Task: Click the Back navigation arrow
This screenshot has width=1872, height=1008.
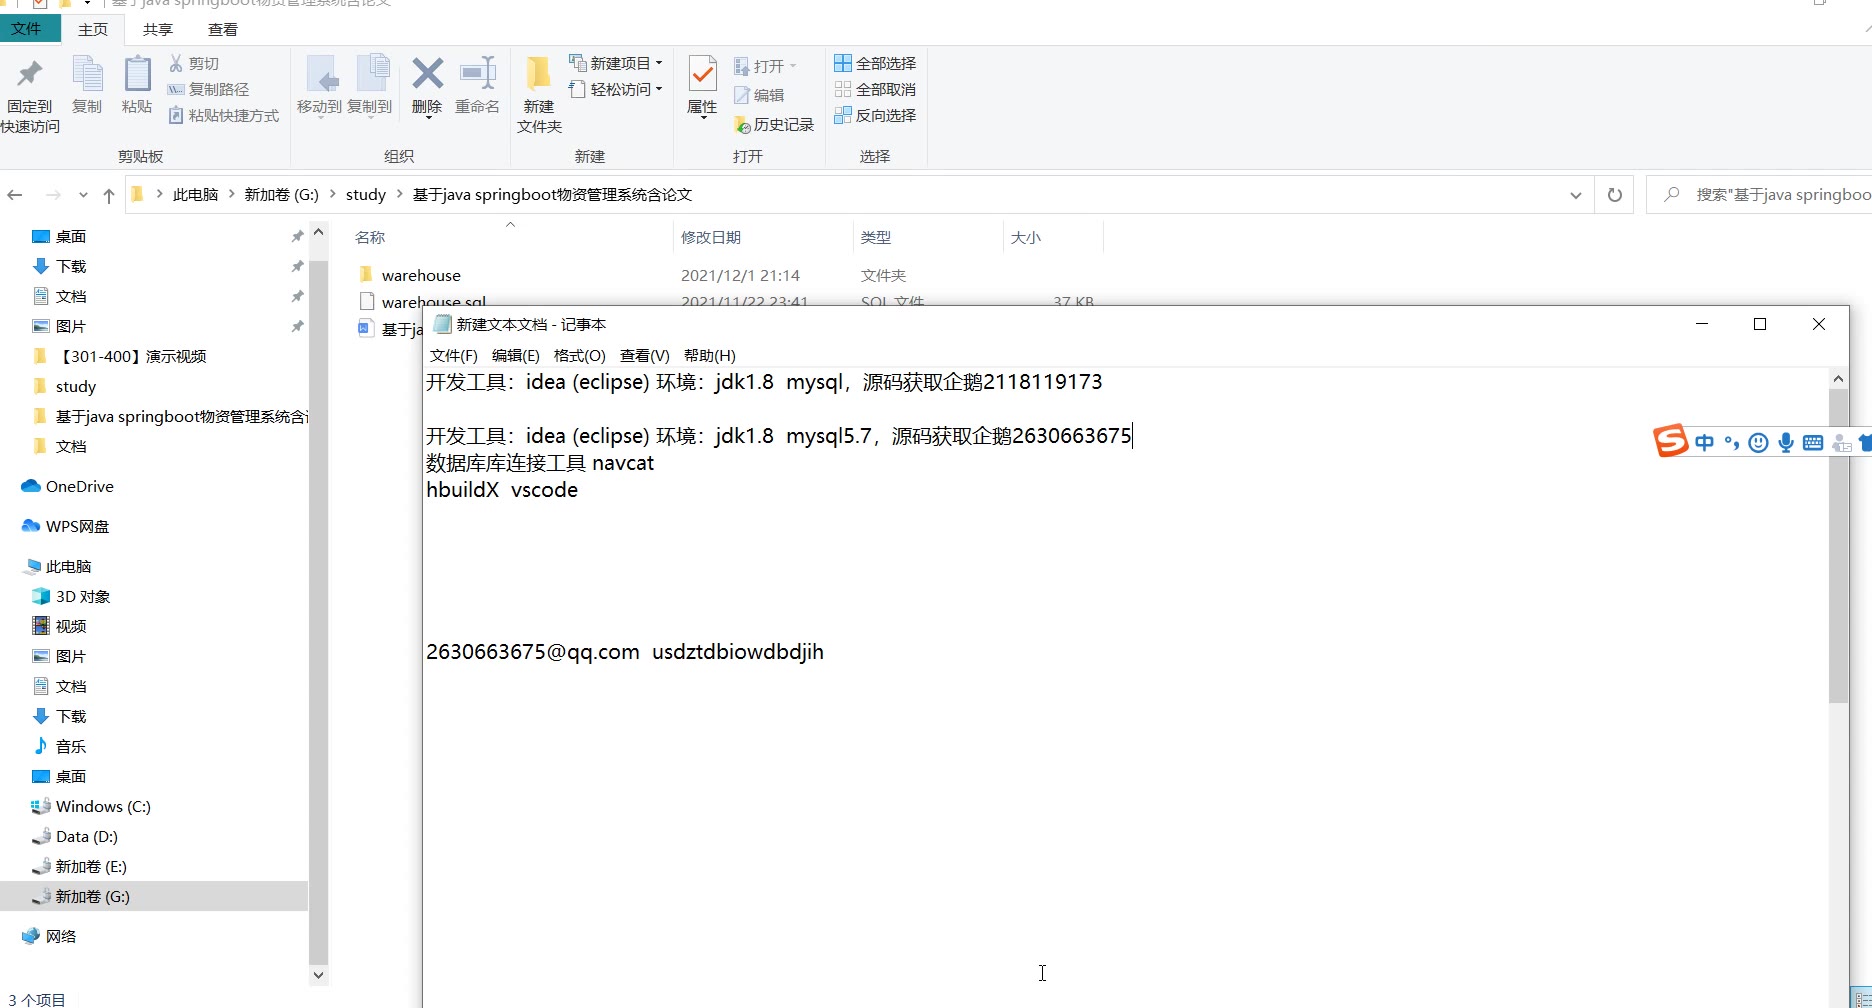Action: point(15,195)
